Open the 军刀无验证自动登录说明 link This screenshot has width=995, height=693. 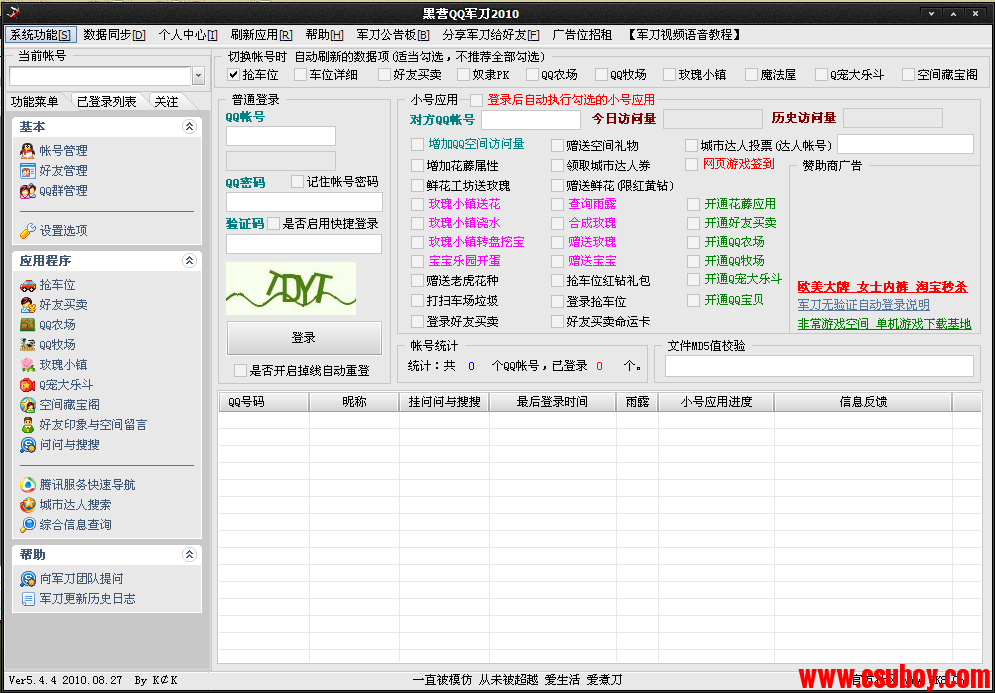863,305
